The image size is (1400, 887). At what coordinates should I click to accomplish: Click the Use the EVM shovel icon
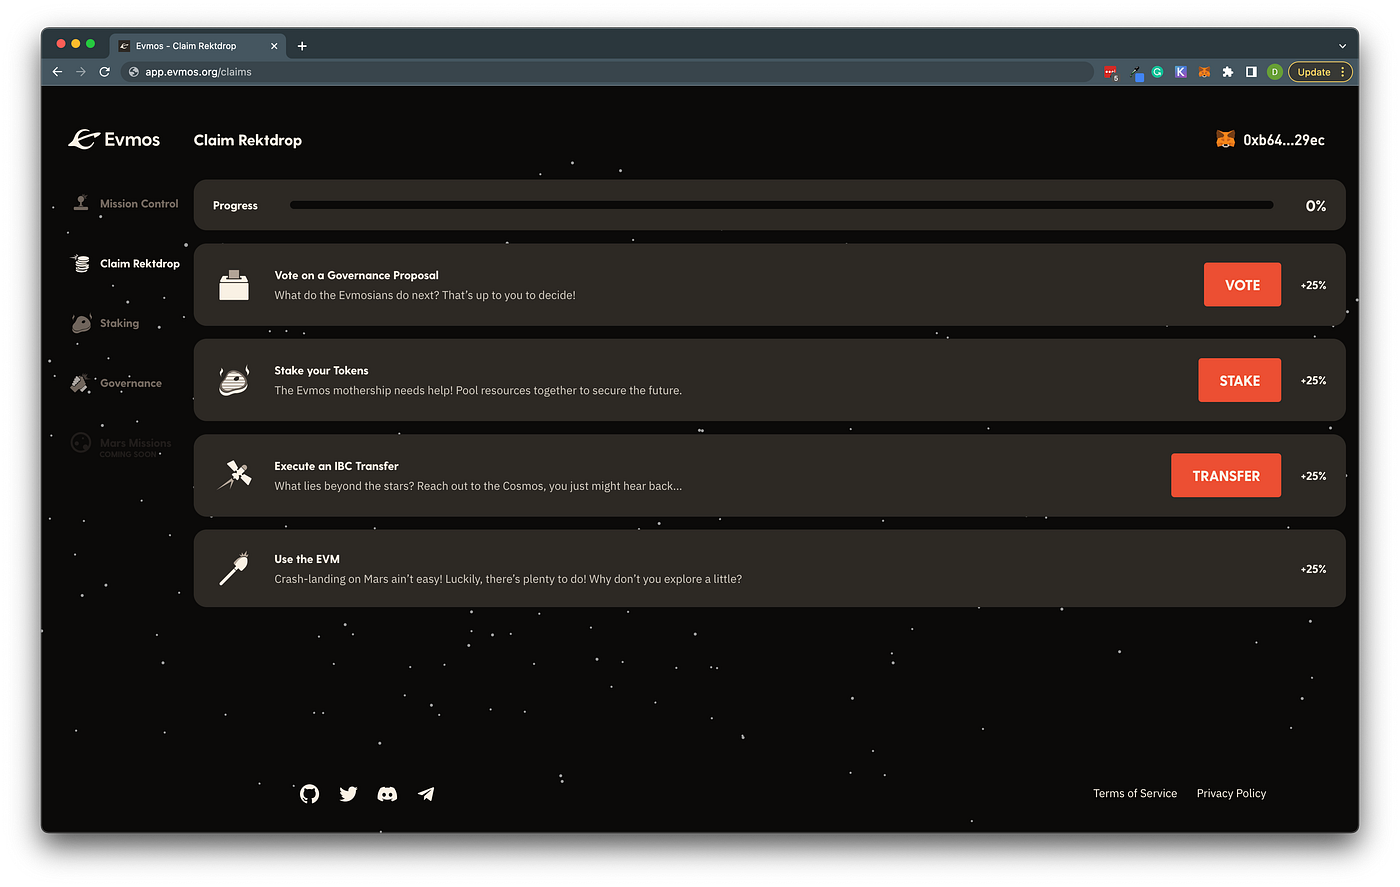pyautogui.click(x=234, y=569)
